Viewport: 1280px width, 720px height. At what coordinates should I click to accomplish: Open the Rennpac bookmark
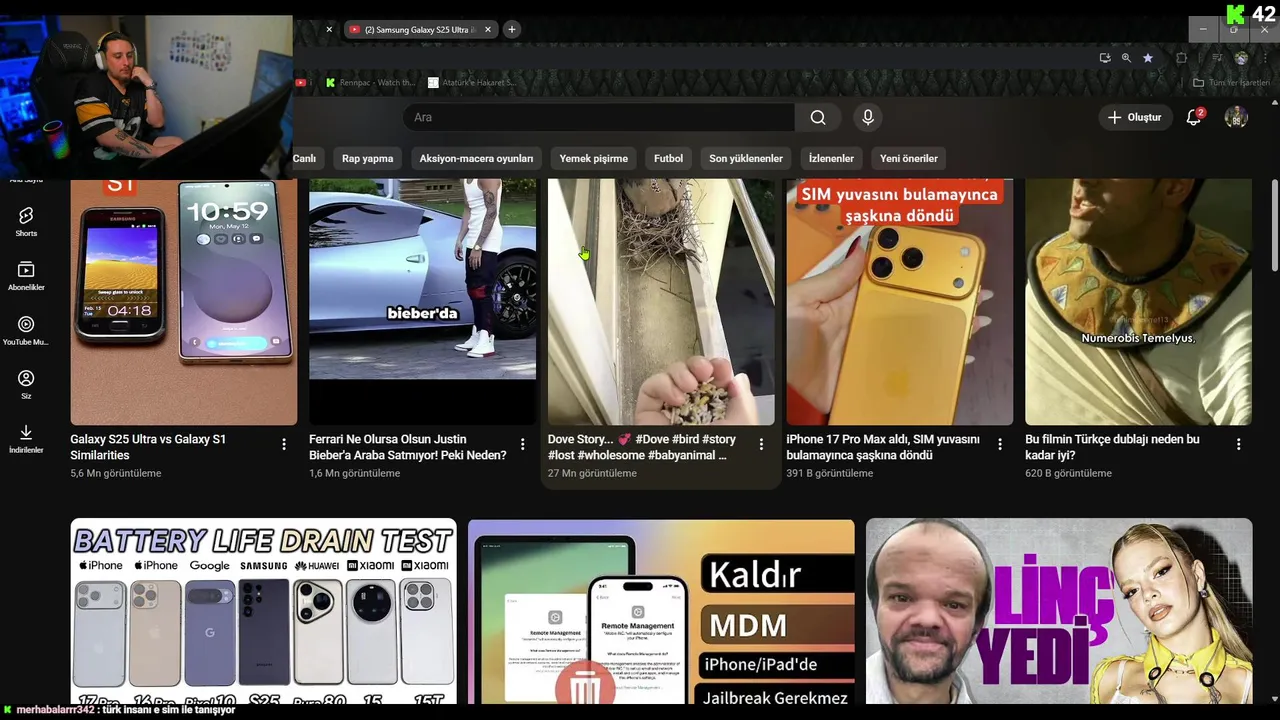[x=369, y=82]
